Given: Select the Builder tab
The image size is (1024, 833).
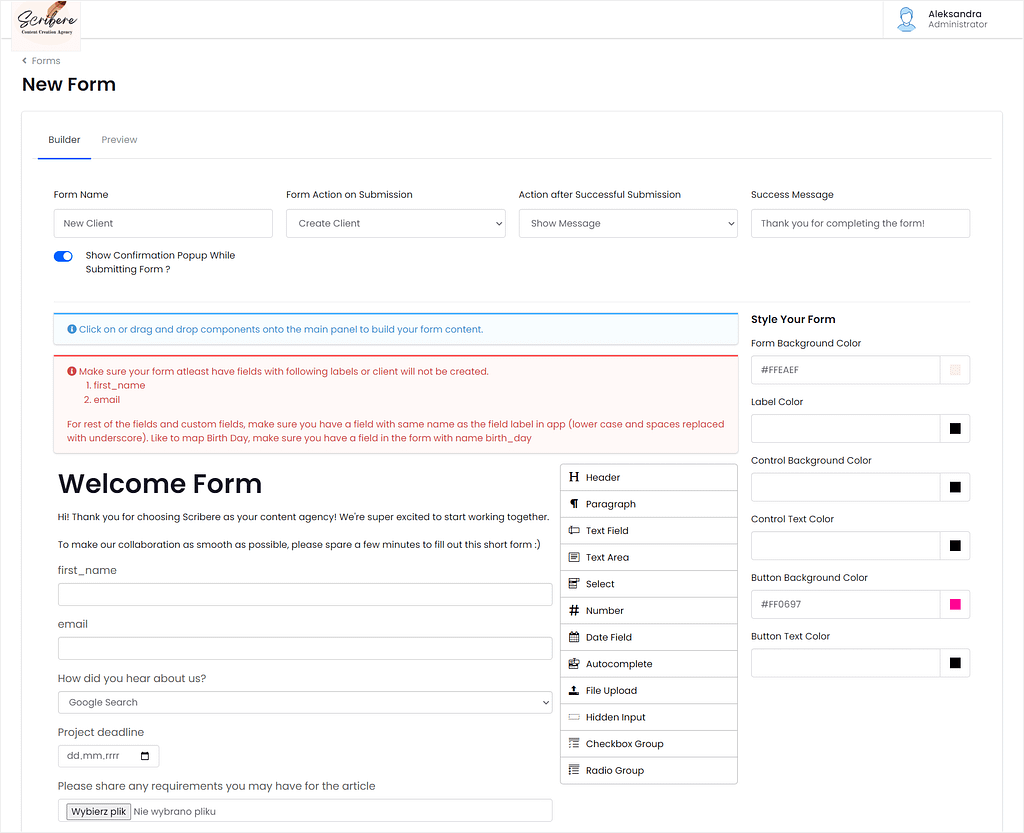Looking at the screenshot, I should 64,140.
